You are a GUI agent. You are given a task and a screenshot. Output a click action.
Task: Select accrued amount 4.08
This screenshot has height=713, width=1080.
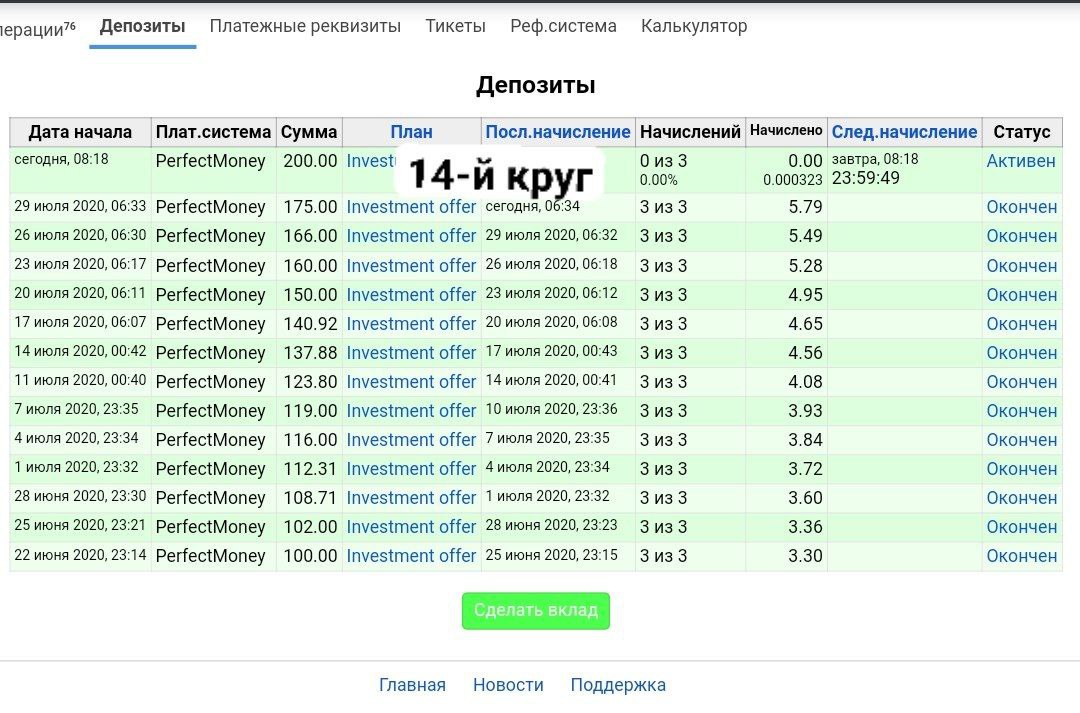pyautogui.click(x=805, y=381)
